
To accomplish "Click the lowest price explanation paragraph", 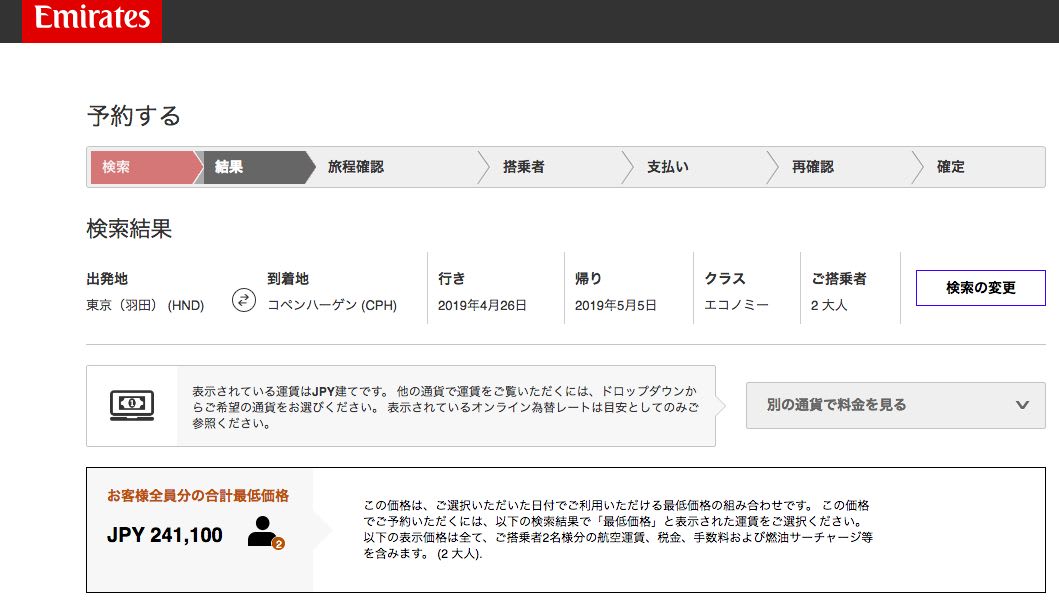I will (618, 529).
